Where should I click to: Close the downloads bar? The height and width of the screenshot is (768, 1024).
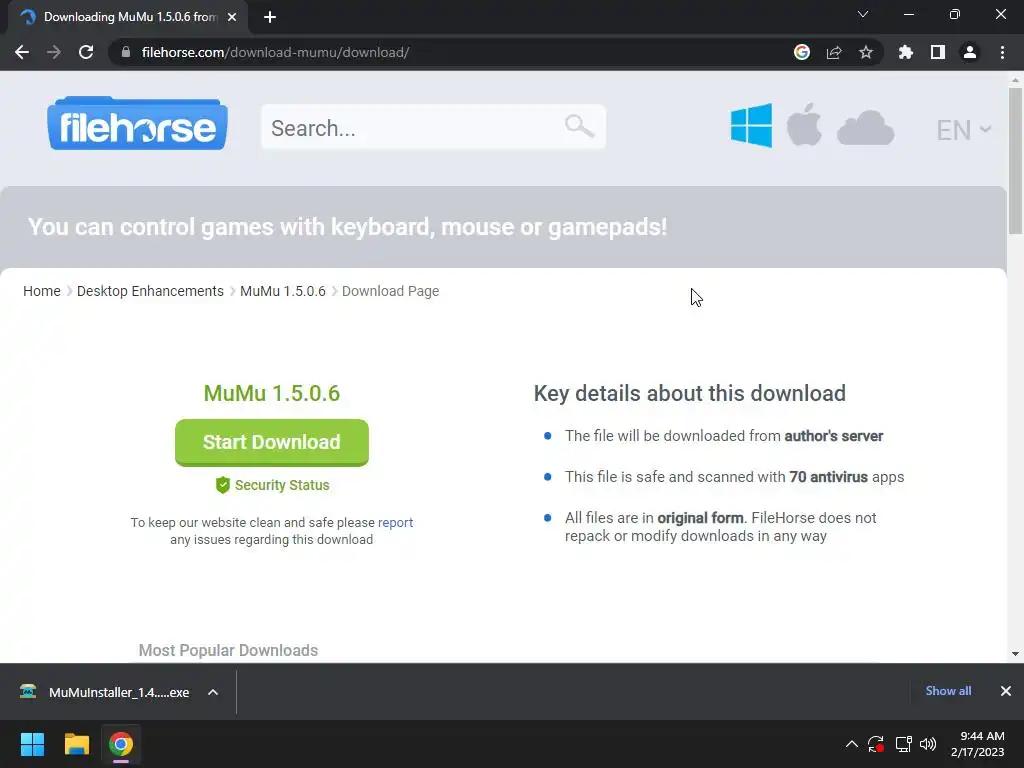1006,691
